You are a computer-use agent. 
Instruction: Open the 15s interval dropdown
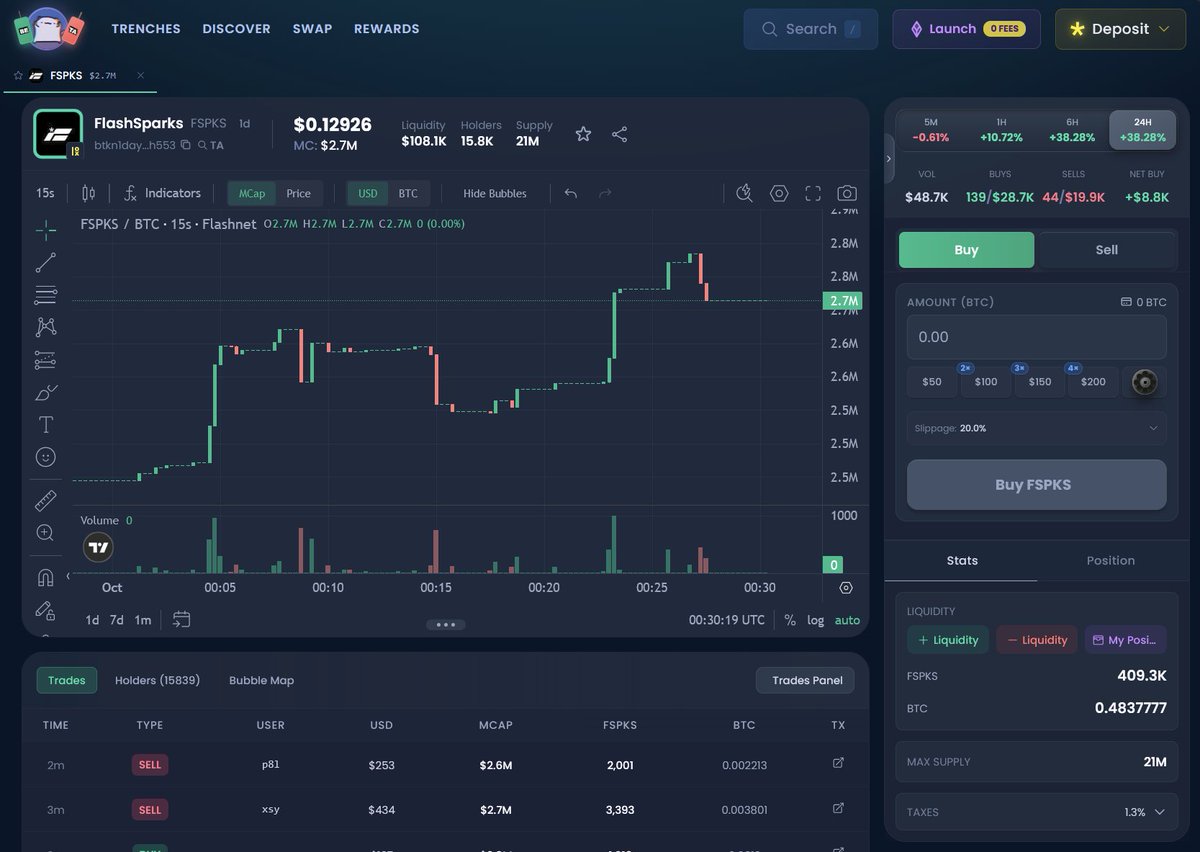point(45,193)
